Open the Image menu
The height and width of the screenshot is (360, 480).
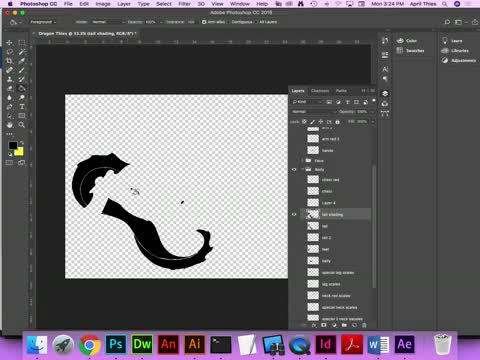103,4
